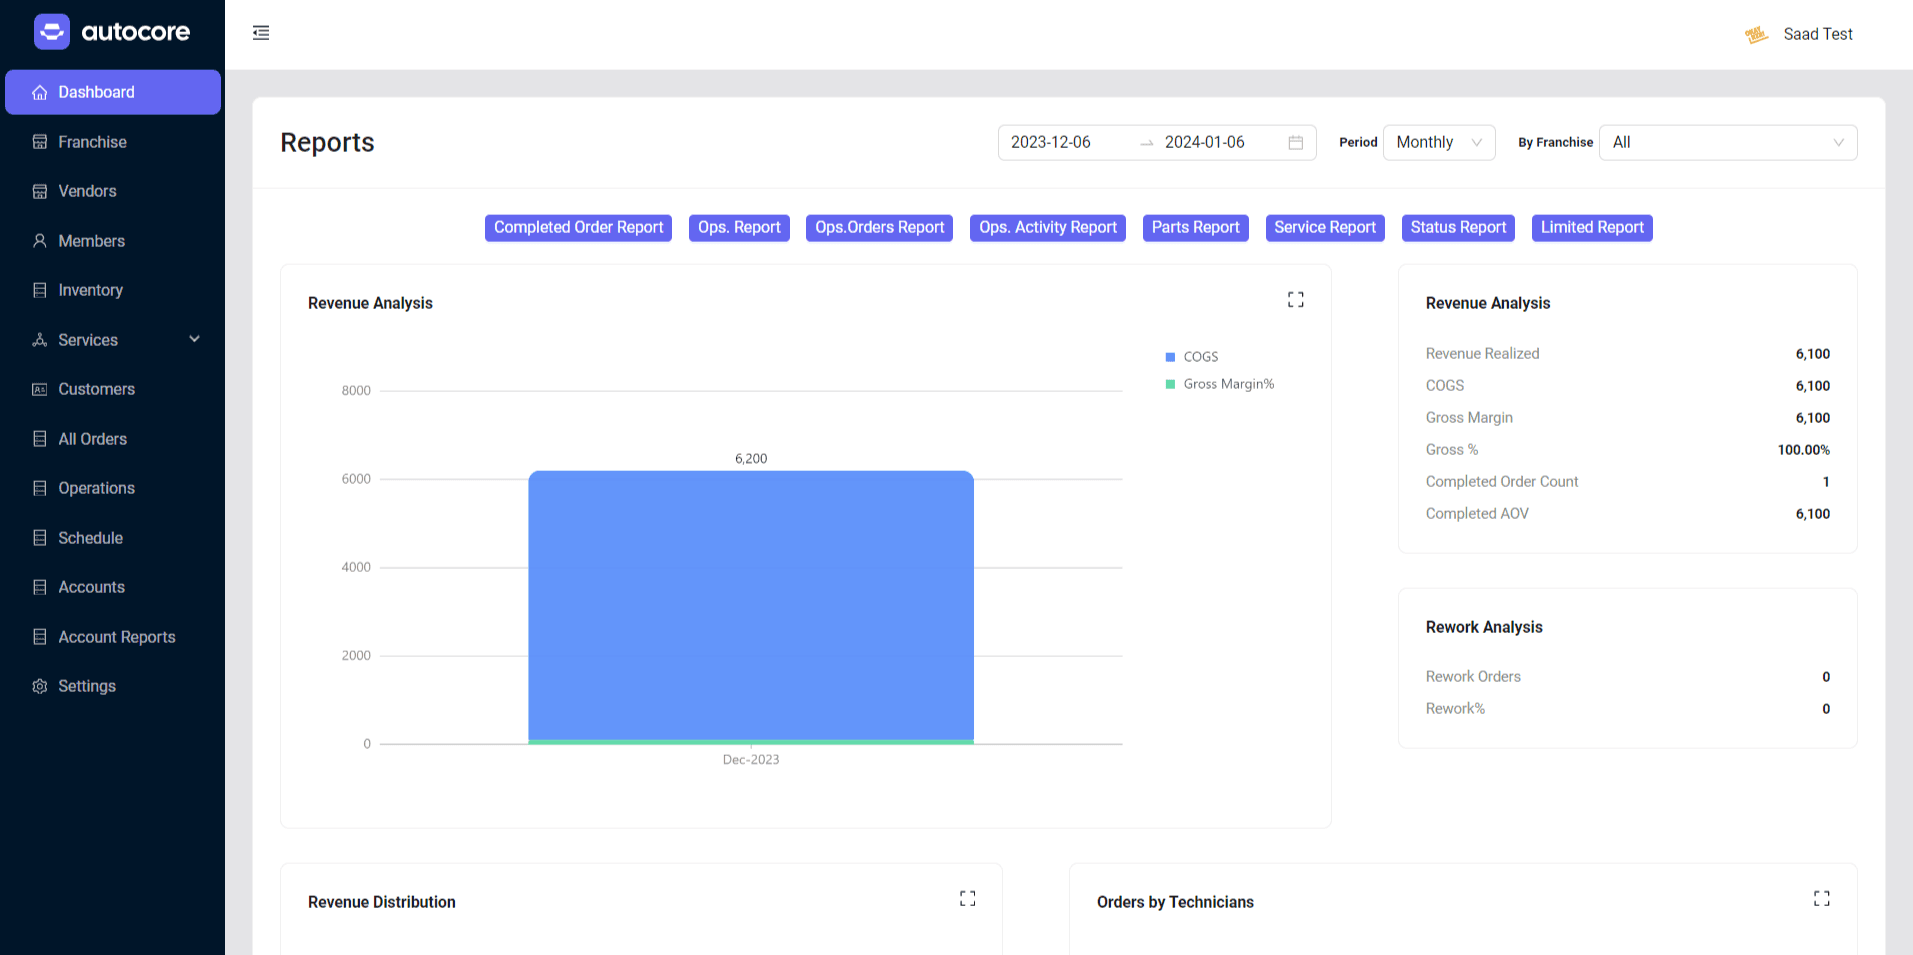Image resolution: width=1913 pixels, height=955 pixels.
Task: Toggle COGS series in chart legend
Action: coord(1192,357)
